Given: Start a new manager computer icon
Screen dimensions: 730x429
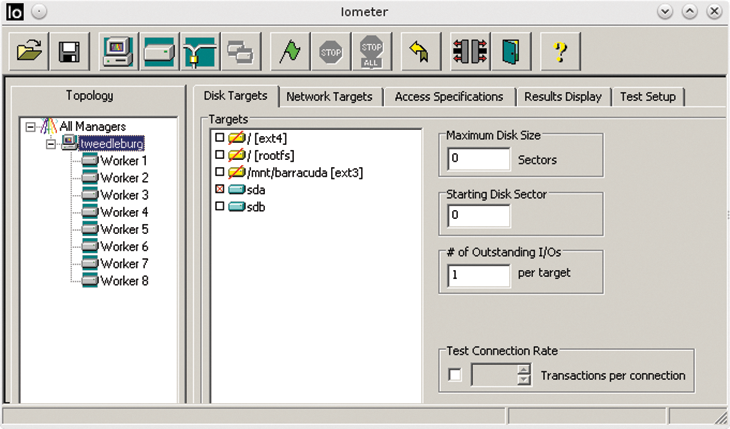Looking at the screenshot, I should pos(119,51).
